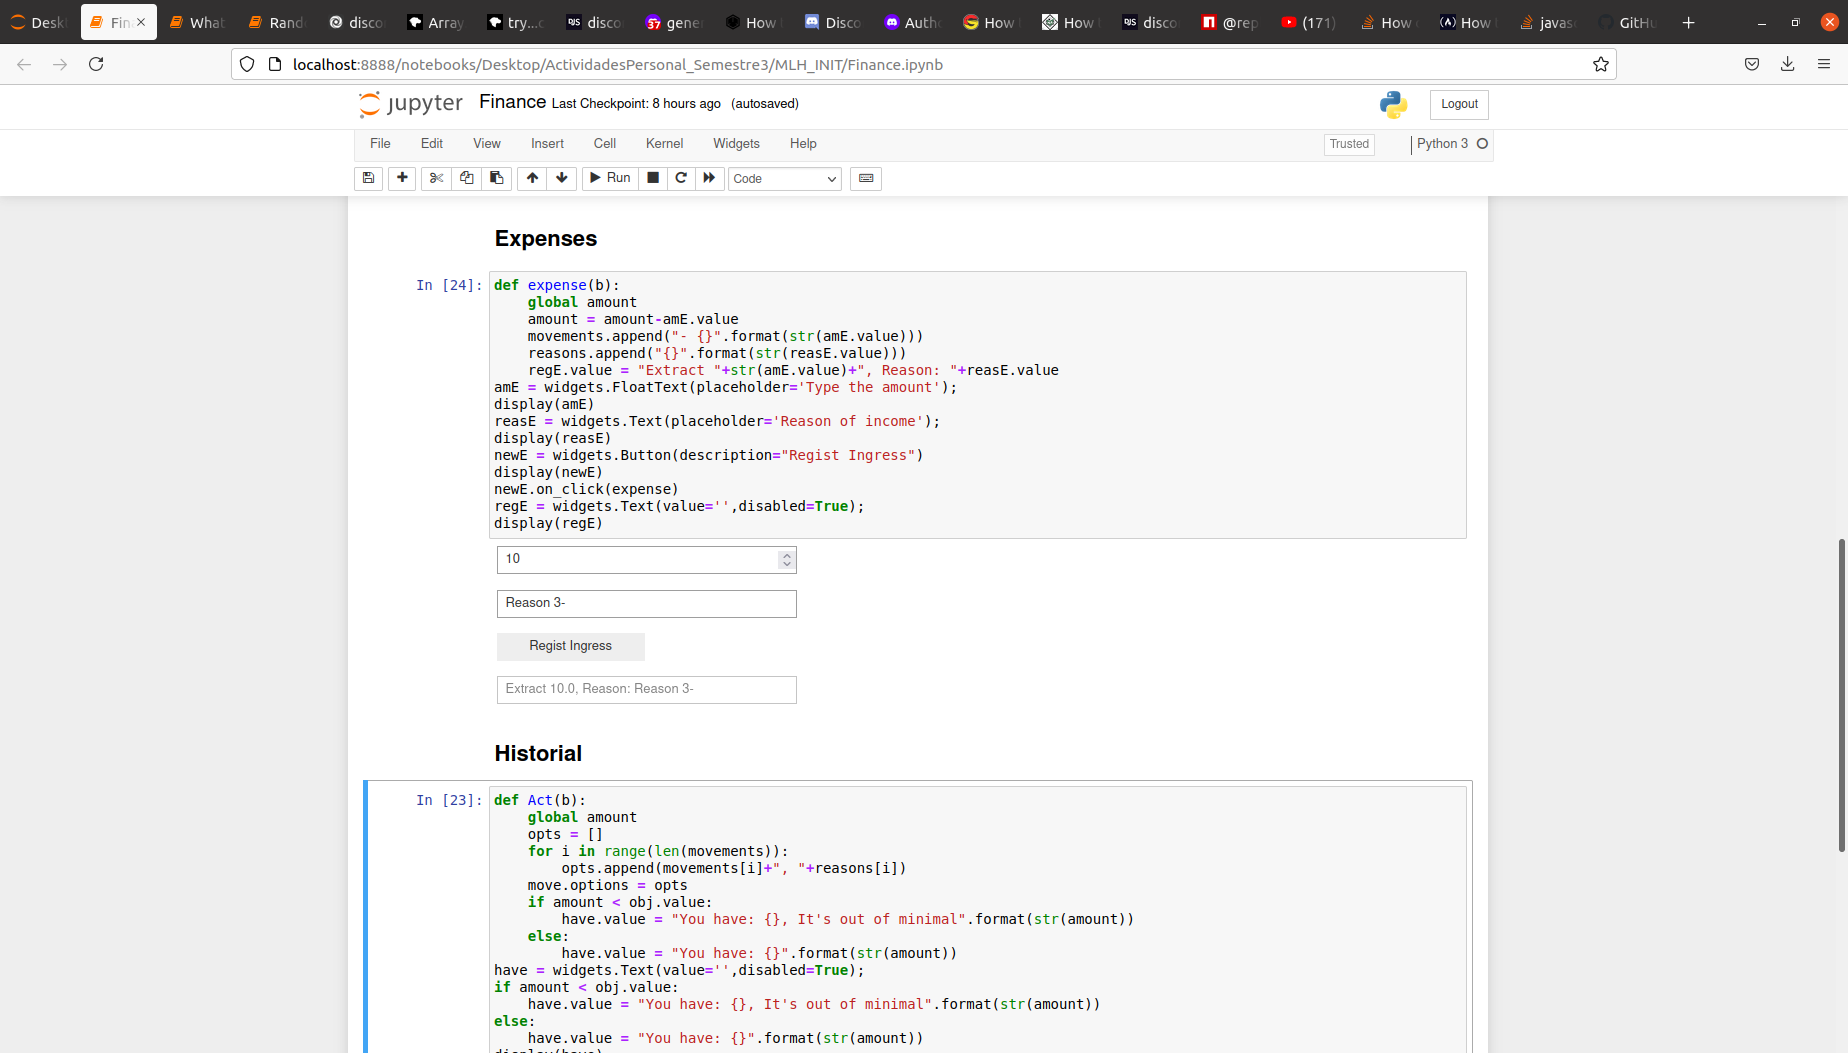Switch to the What tab
The width and height of the screenshot is (1848, 1053).
point(198,22)
